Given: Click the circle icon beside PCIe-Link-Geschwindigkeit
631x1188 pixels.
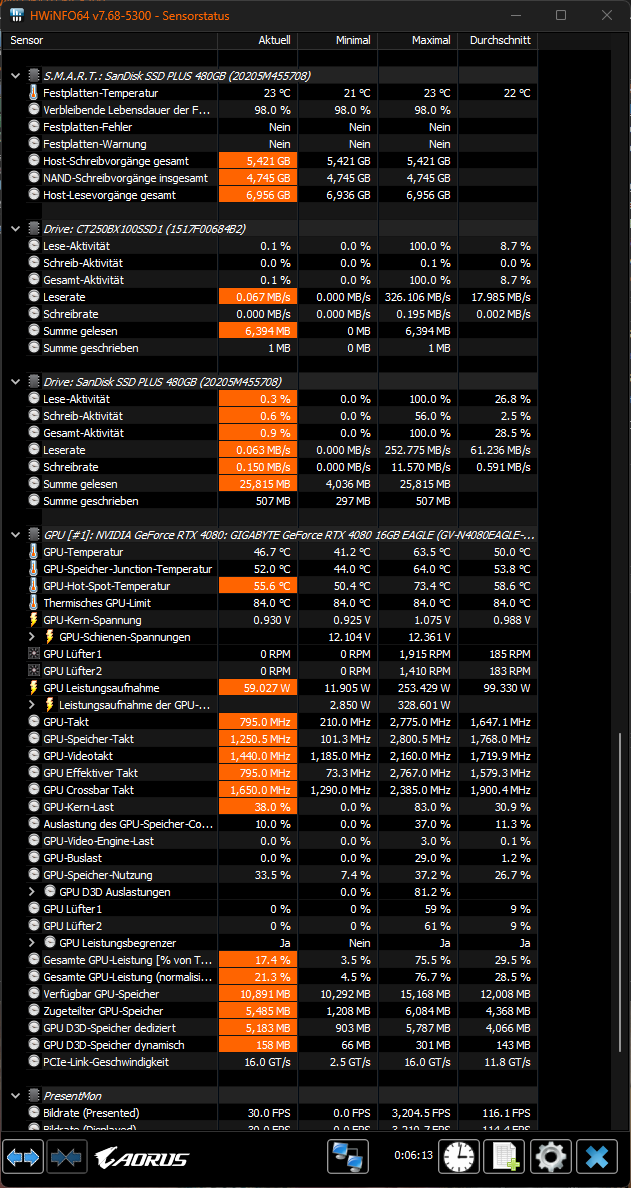Looking at the screenshot, I should coord(33,1061).
